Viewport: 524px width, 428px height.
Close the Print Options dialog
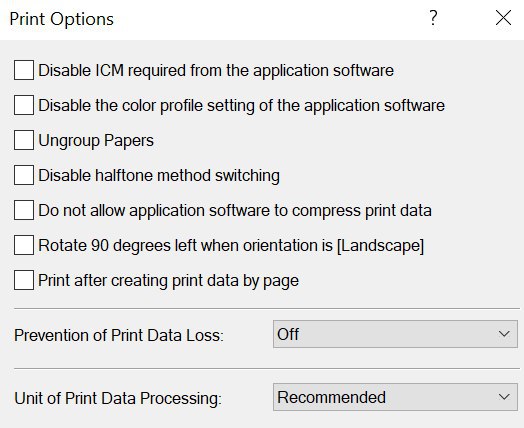pyautogui.click(x=503, y=18)
